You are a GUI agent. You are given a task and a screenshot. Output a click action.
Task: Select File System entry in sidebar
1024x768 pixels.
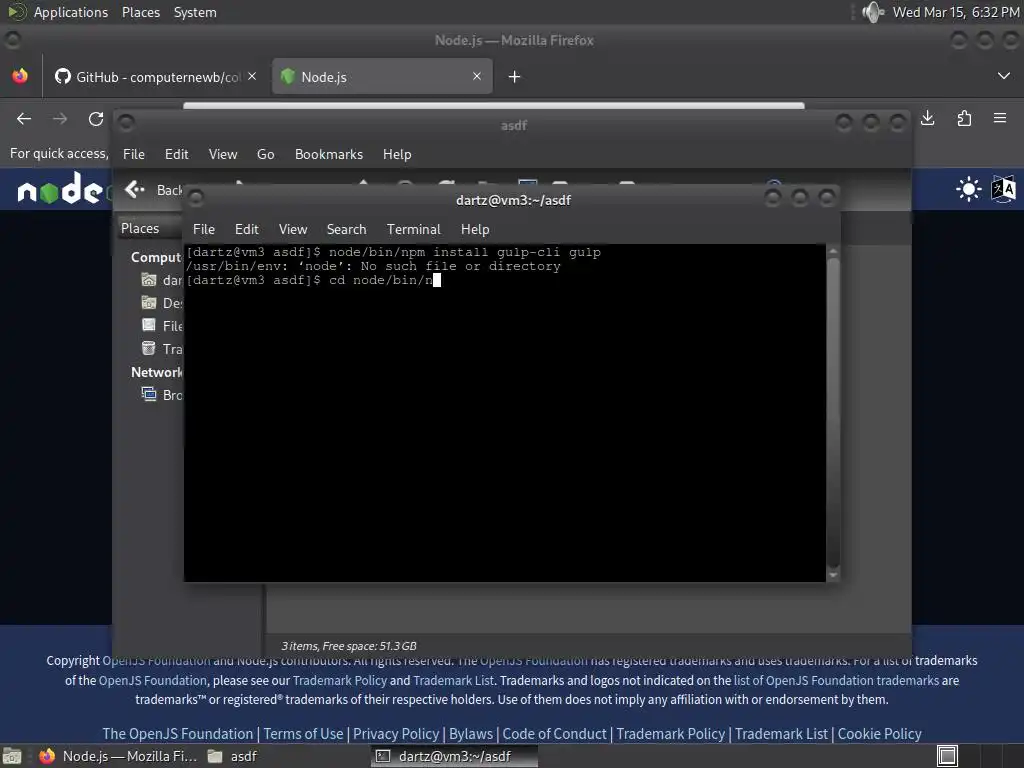(x=161, y=326)
